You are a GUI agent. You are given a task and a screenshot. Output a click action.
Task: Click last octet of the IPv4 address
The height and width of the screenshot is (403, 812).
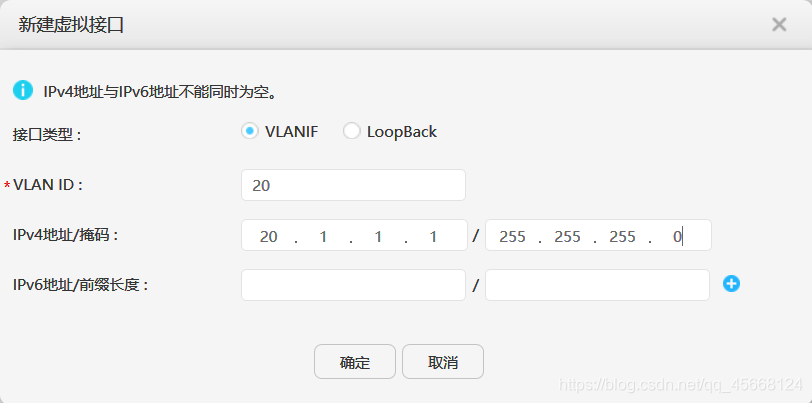(433, 237)
